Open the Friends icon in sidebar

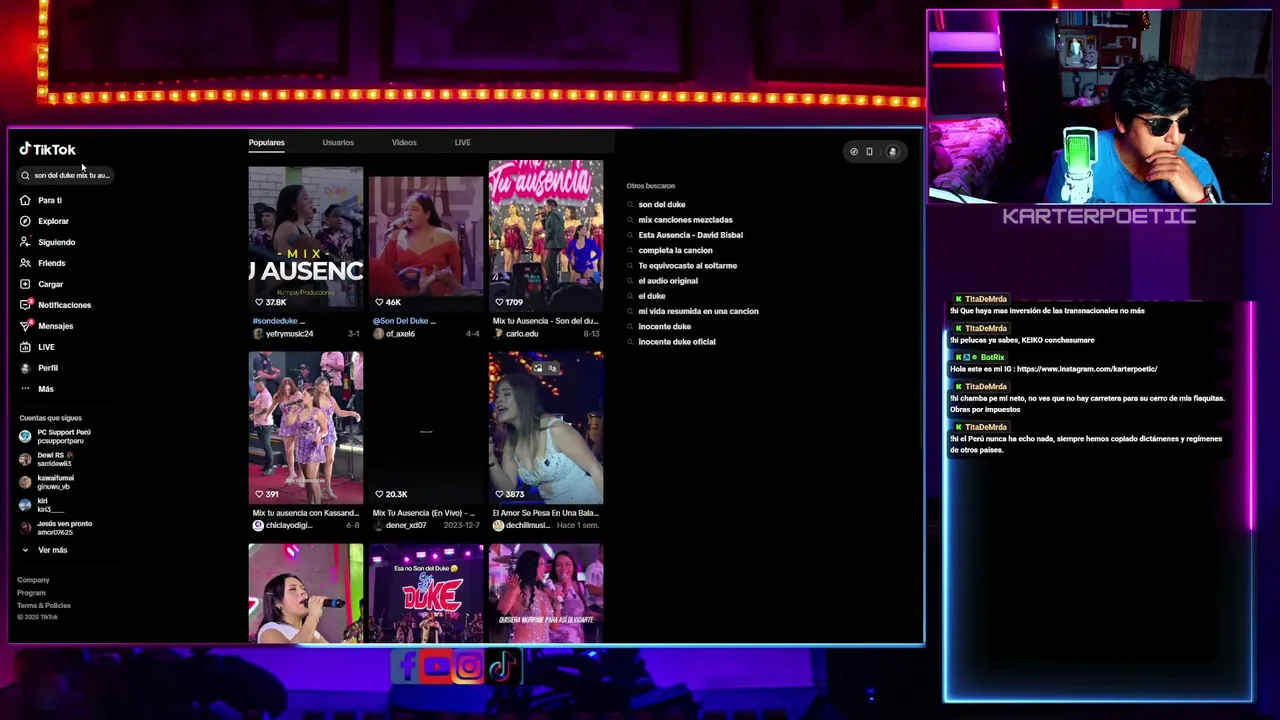(25, 263)
